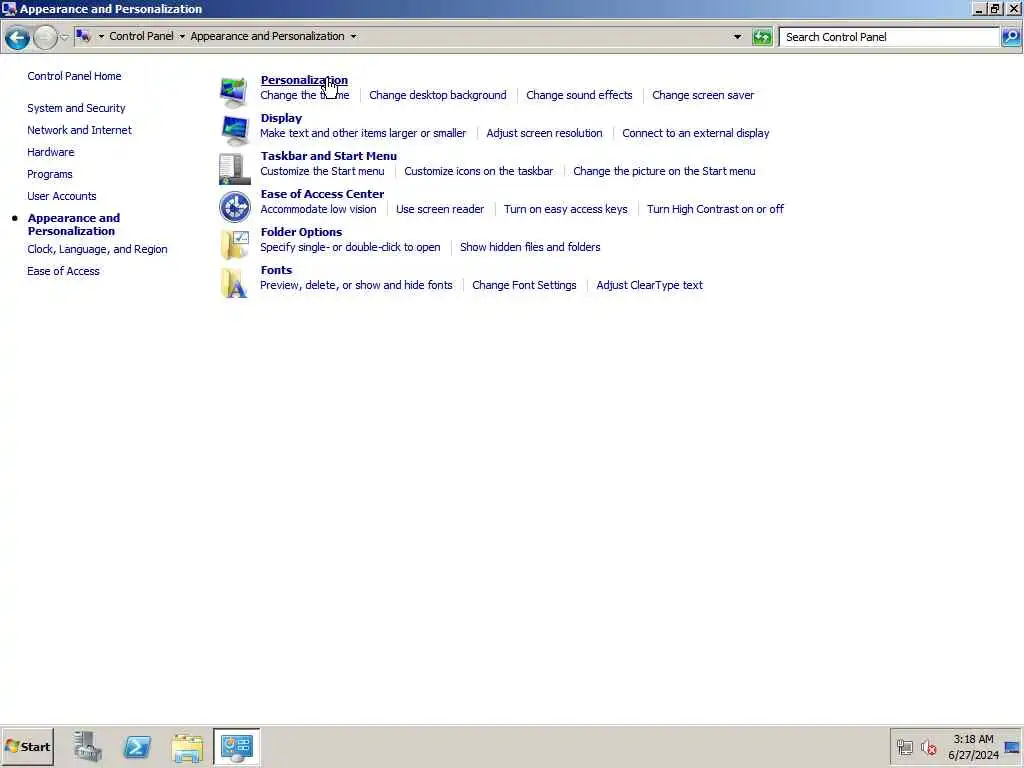Open Network and Internet category
The image size is (1024, 768).
click(79, 130)
